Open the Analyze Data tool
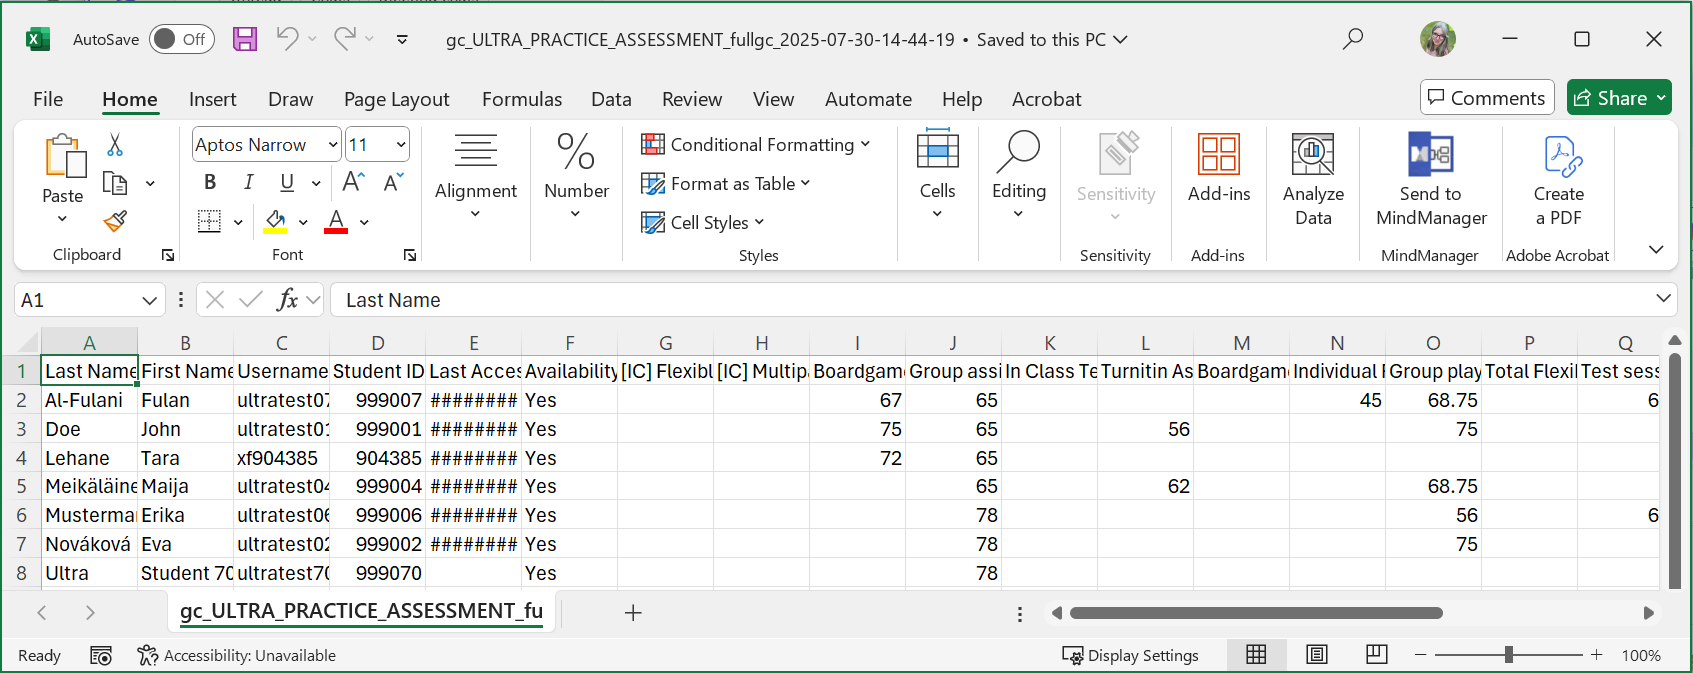This screenshot has height=673, width=1693. (x=1312, y=180)
